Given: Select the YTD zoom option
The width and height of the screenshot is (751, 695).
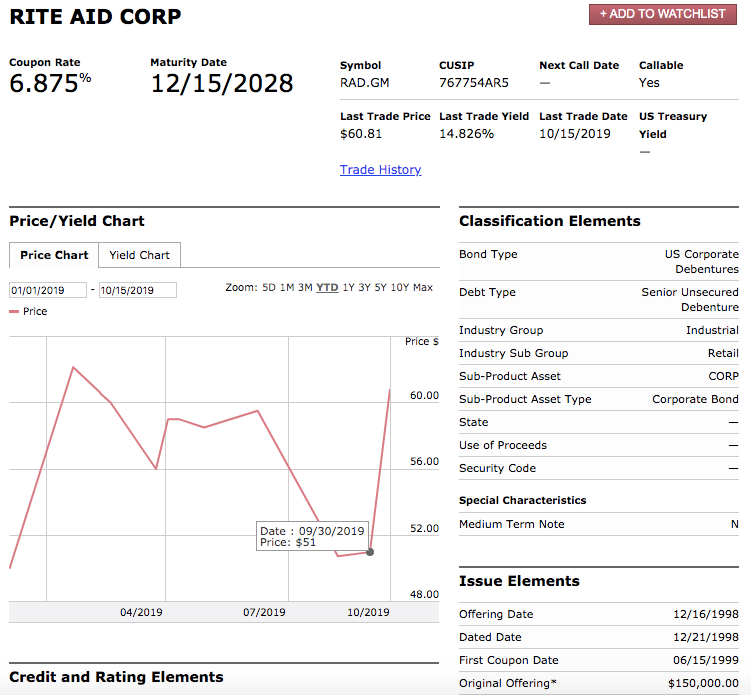Looking at the screenshot, I should pyautogui.click(x=327, y=287).
